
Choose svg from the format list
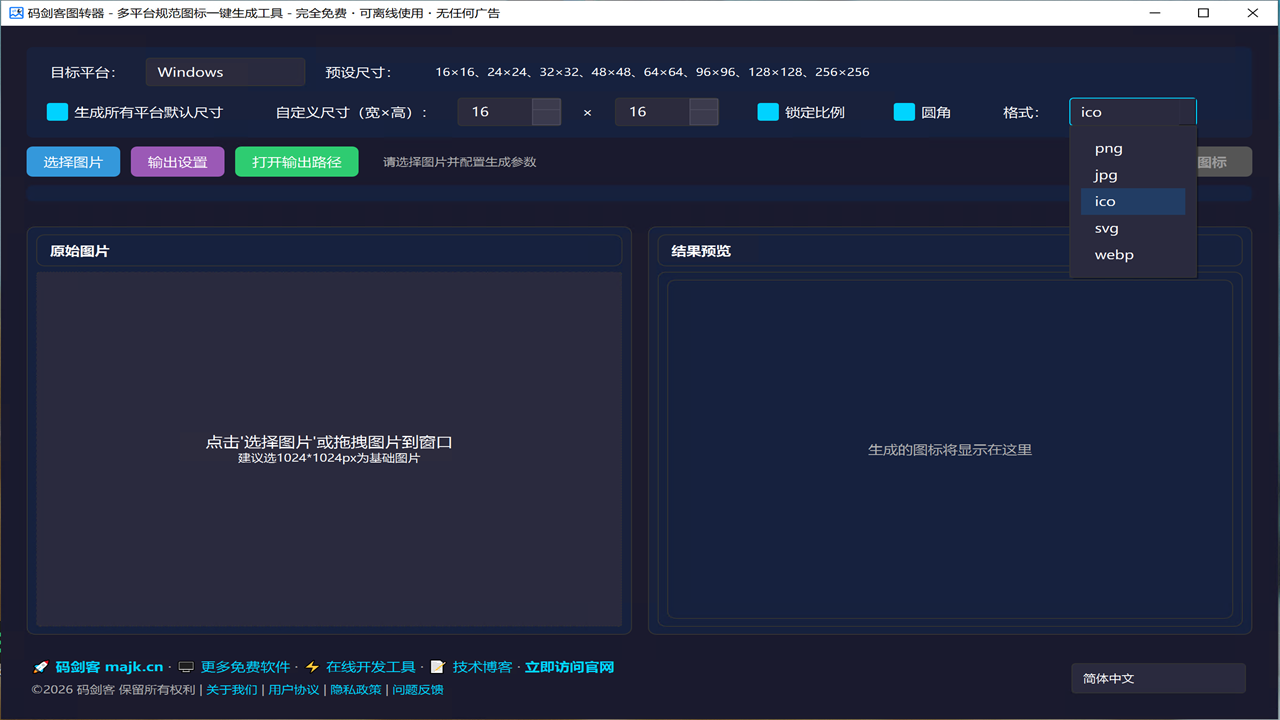tap(1133, 228)
